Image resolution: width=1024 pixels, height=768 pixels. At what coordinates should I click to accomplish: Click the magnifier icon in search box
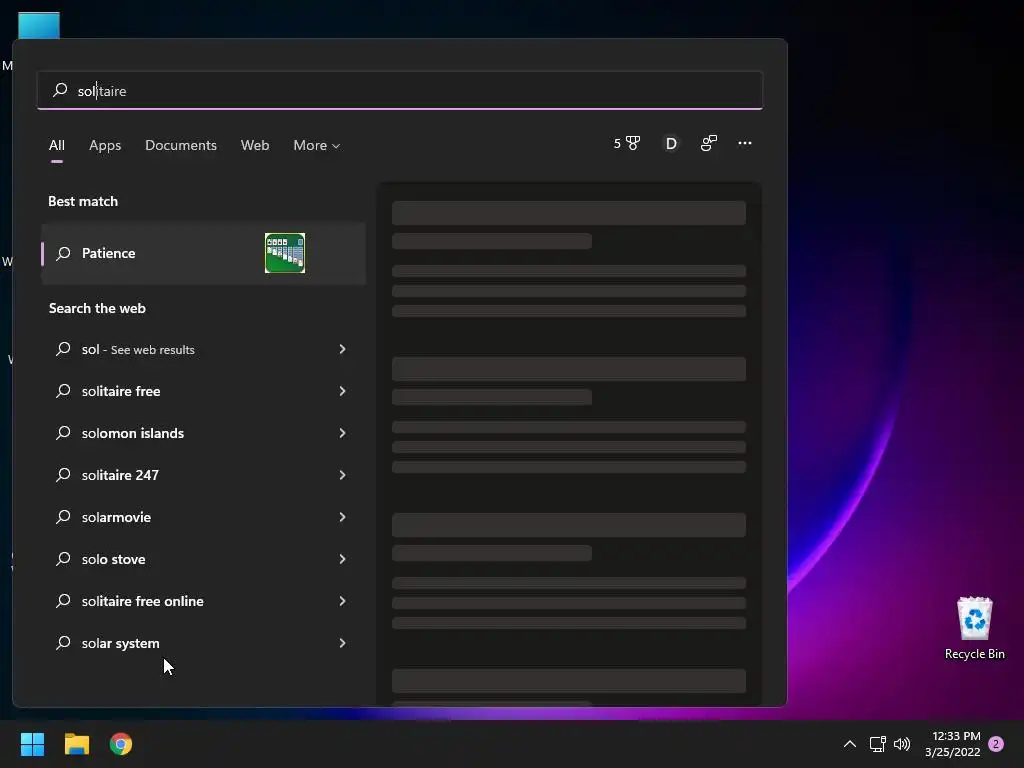(x=60, y=90)
